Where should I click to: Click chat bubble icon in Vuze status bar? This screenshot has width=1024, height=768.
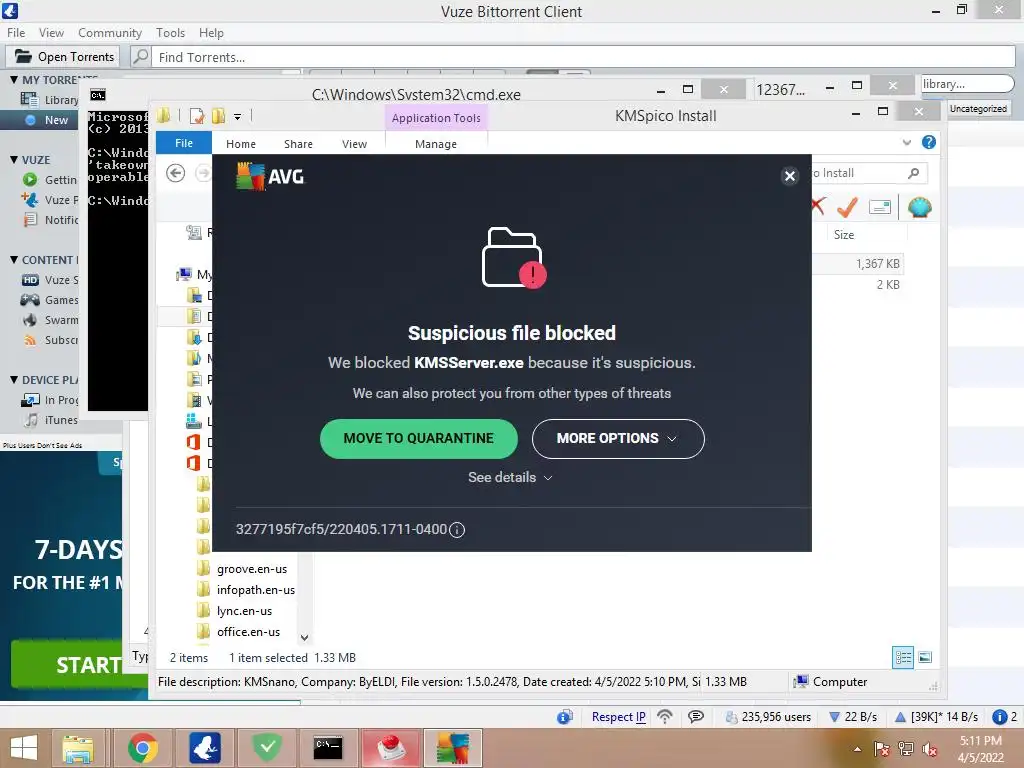point(696,716)
